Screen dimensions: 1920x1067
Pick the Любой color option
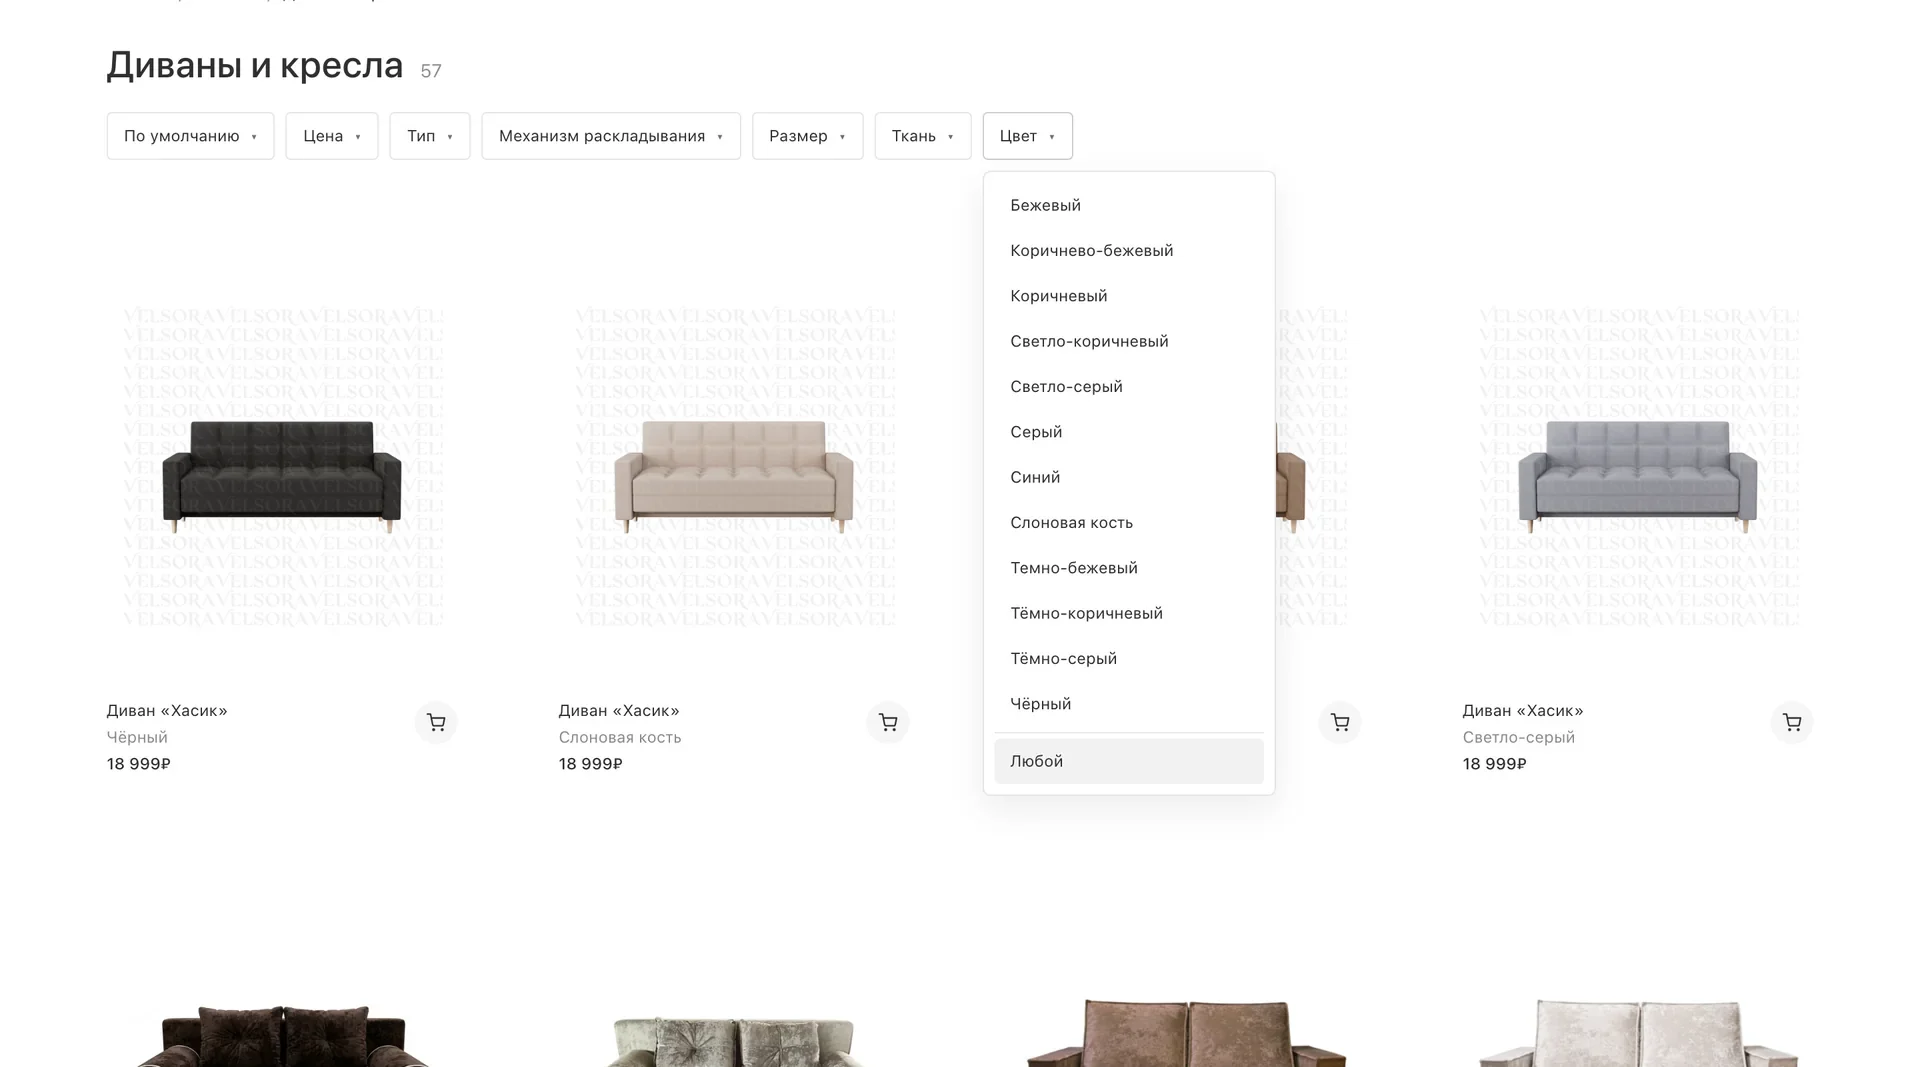pos(1129,761)
